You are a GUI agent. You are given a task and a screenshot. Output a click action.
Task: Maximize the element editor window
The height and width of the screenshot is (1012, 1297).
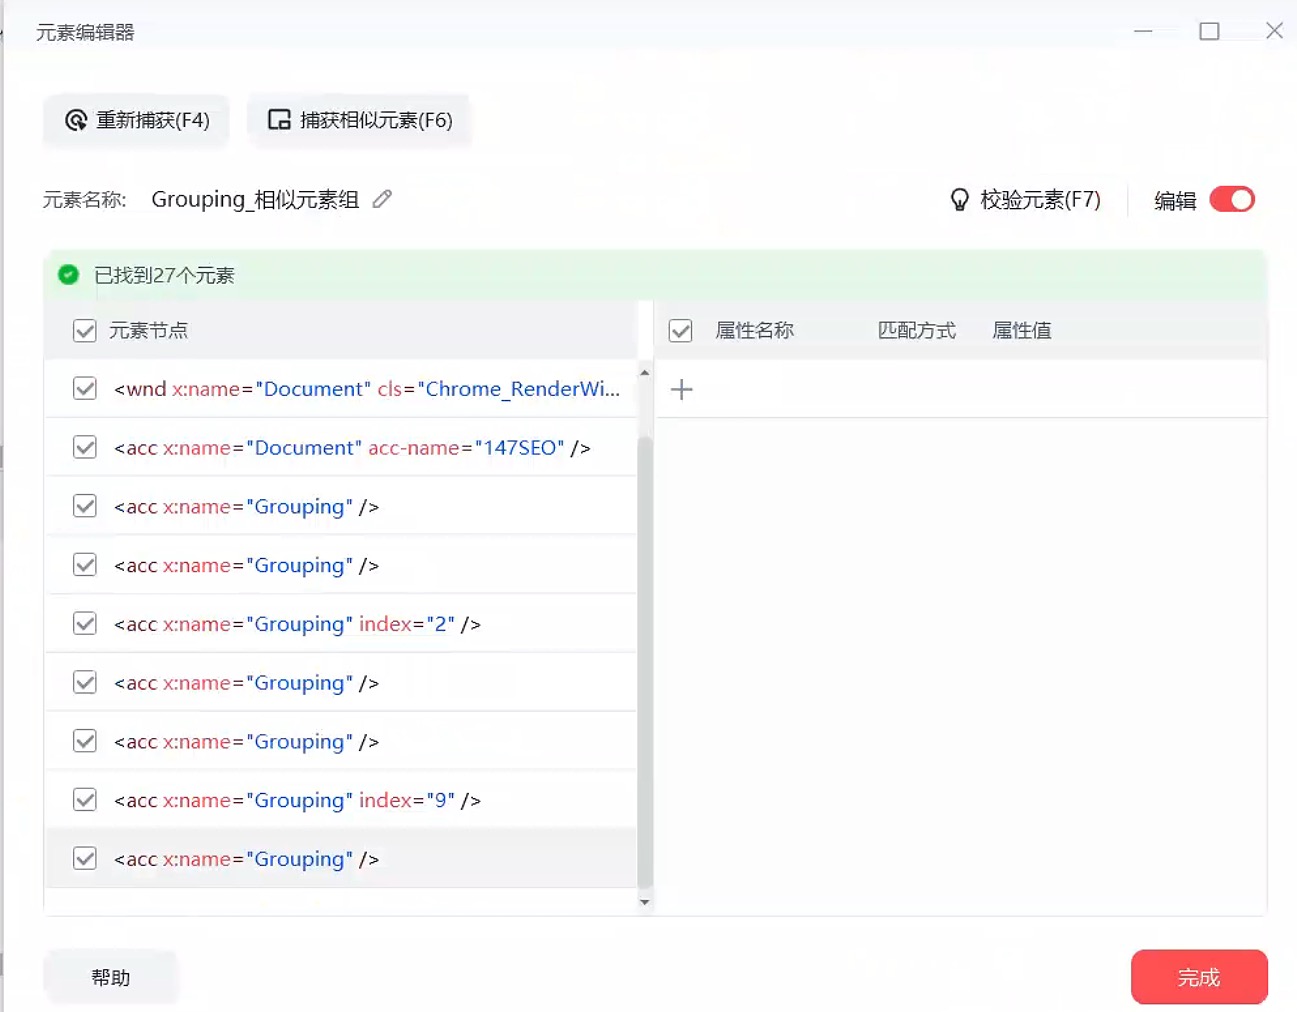pyautogui.click(x=1209, y=31)
